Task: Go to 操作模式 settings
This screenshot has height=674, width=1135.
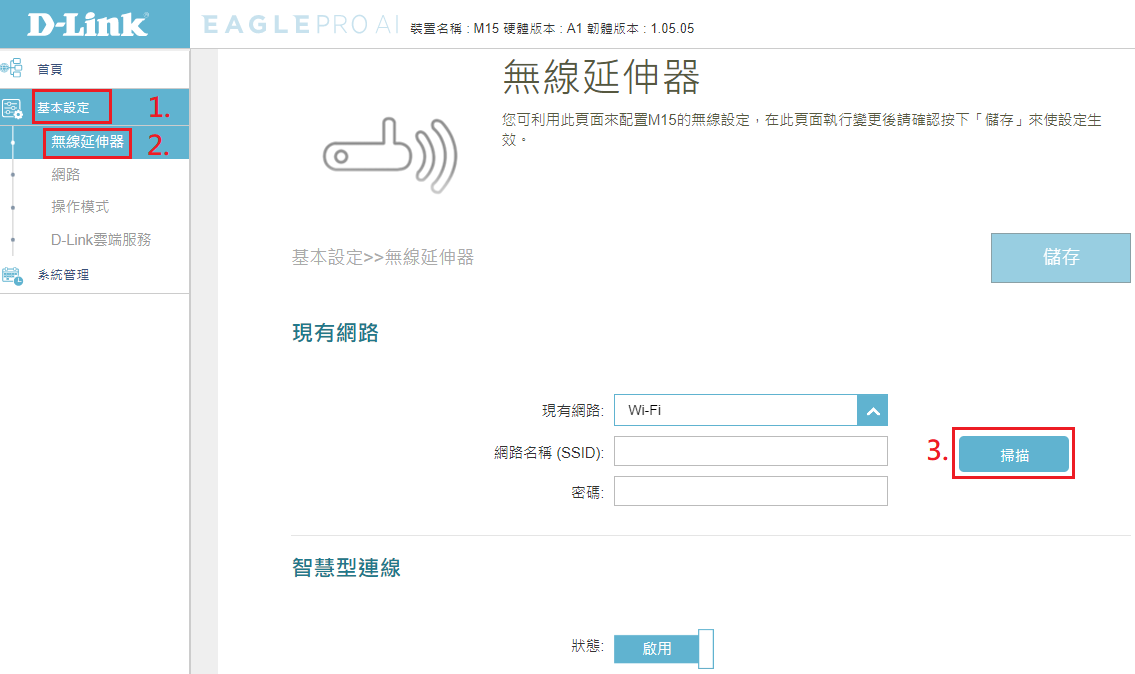Action: click(x=80, y=207)
